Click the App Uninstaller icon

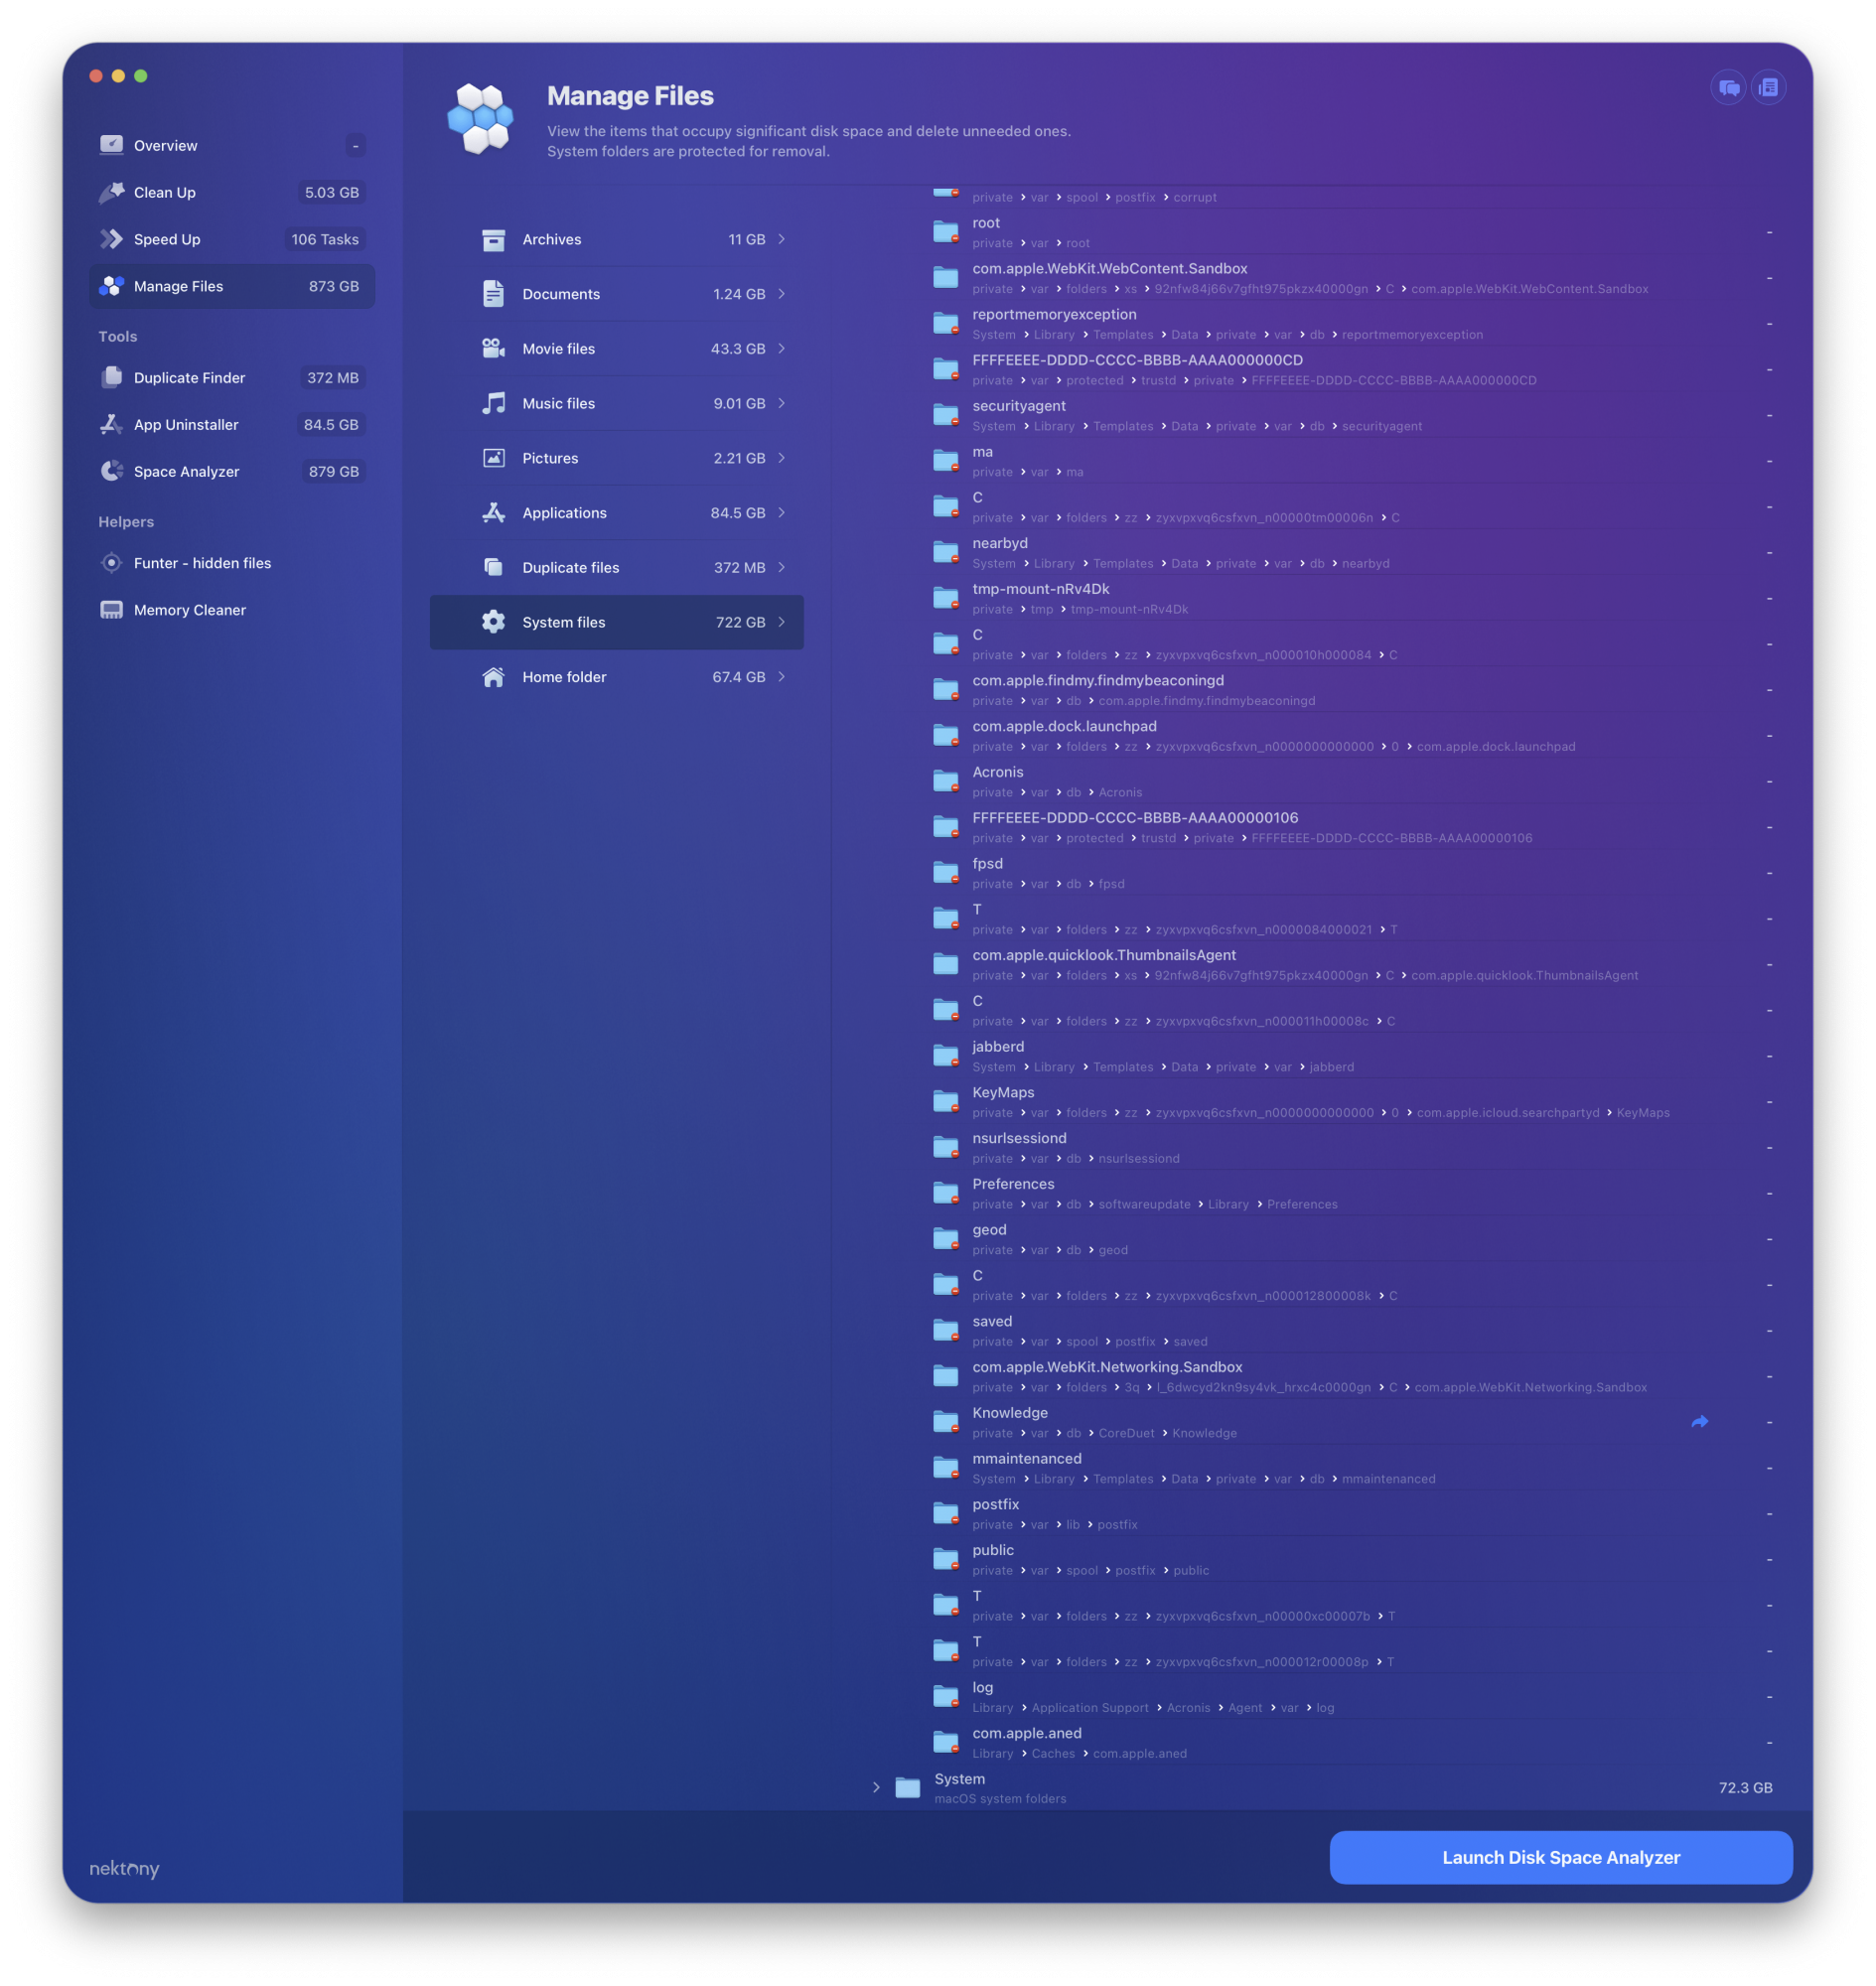click(112, 424)
